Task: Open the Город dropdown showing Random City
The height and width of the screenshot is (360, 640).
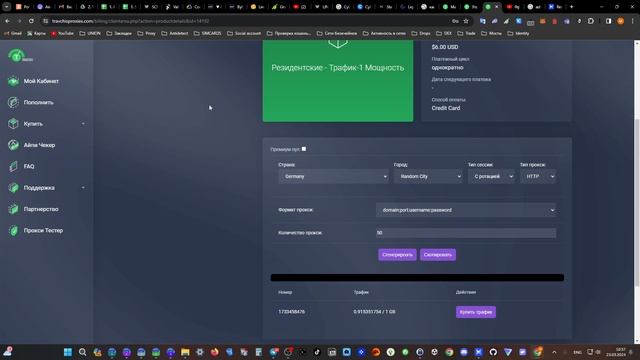Action: [428, 176]
